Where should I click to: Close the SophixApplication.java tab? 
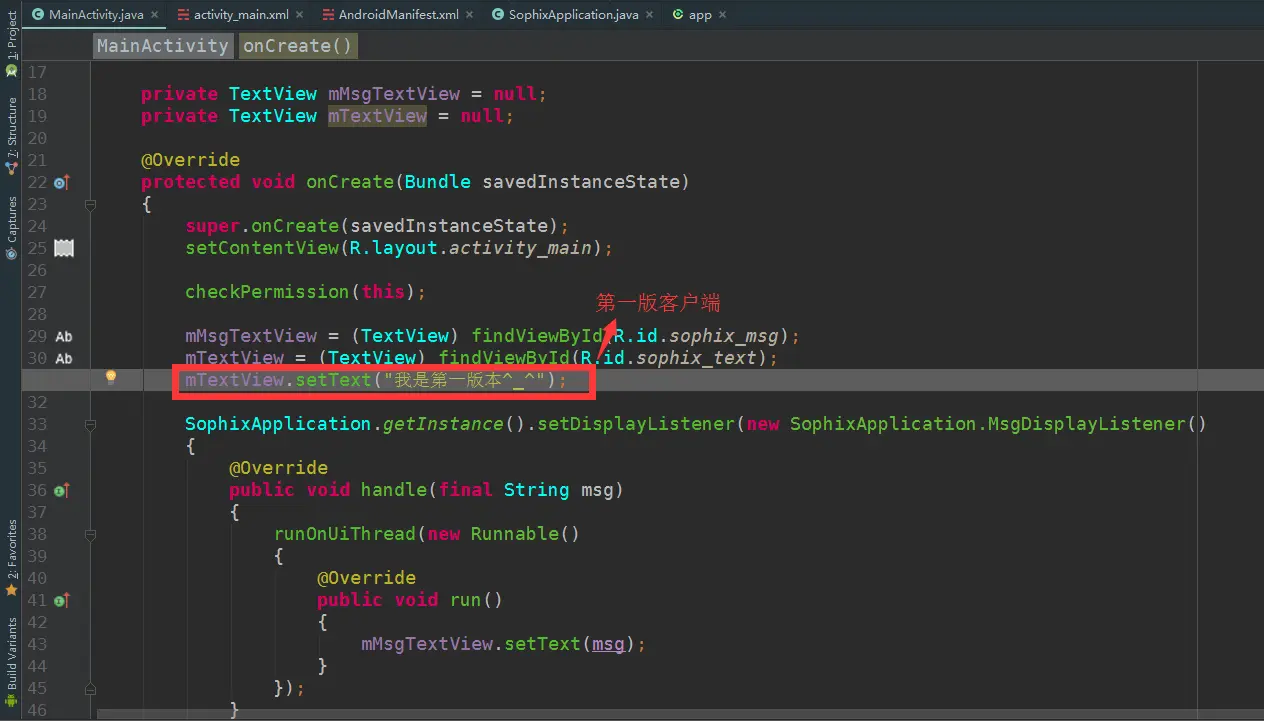[649, 15]
